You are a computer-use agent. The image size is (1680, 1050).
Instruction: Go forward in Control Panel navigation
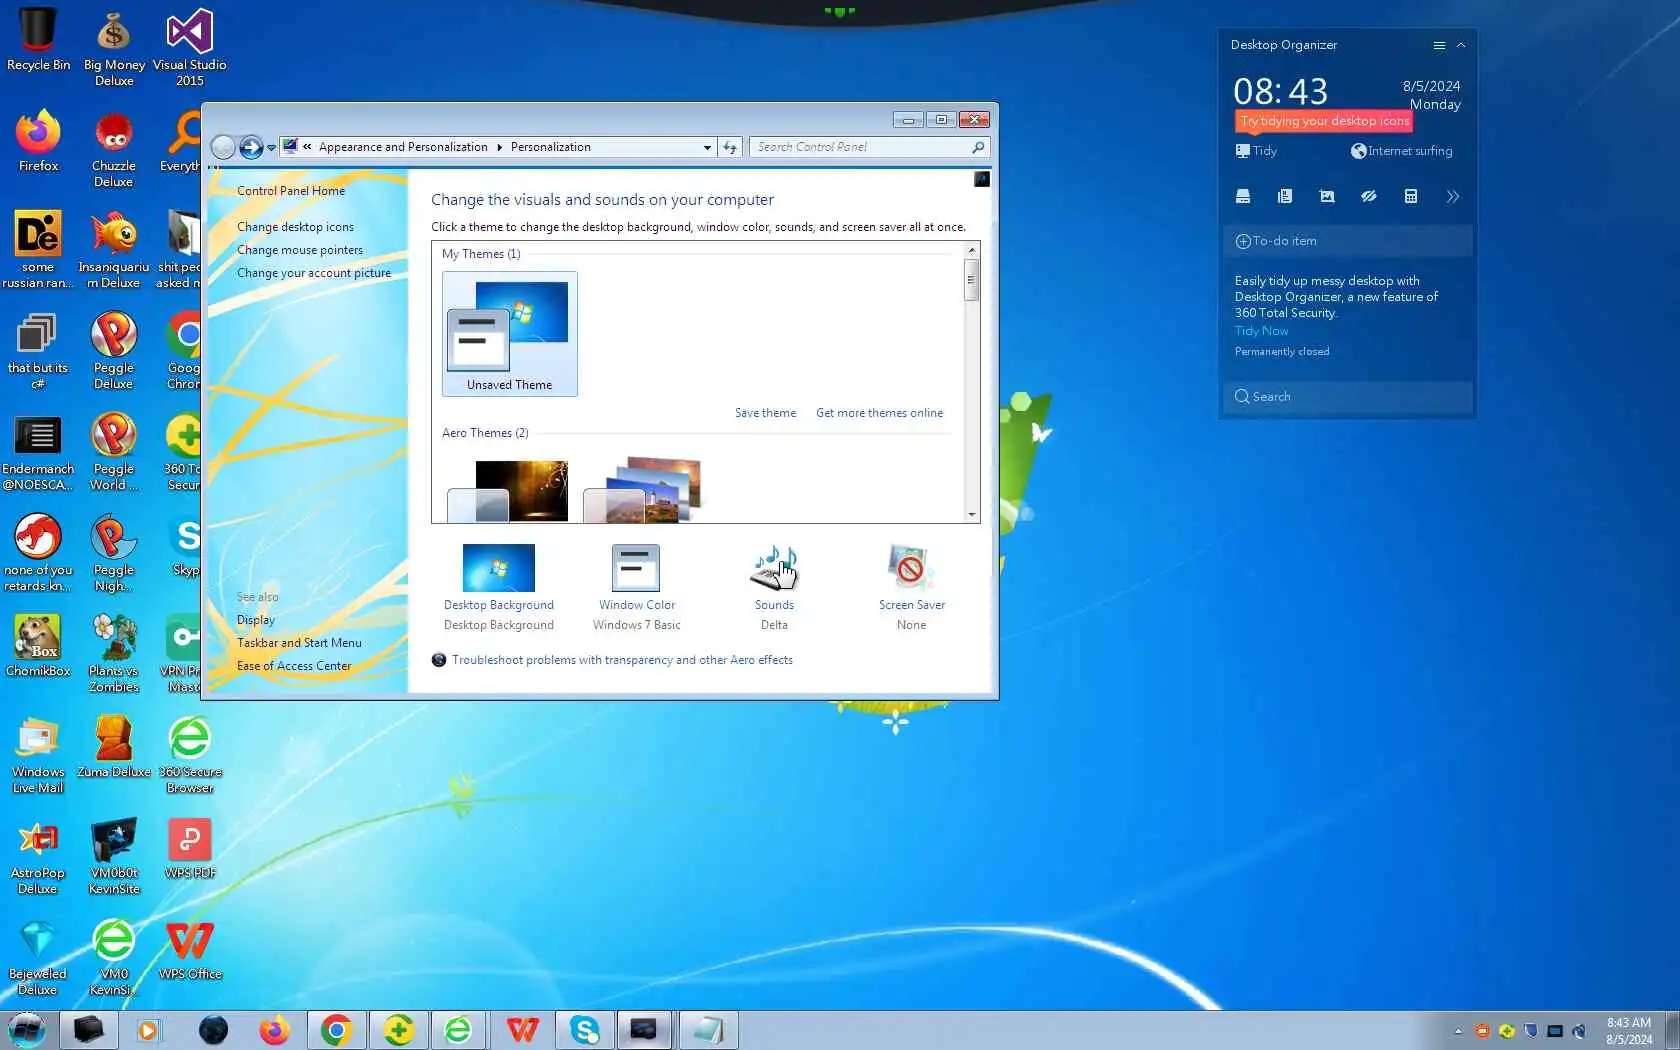tap(251, 147)
